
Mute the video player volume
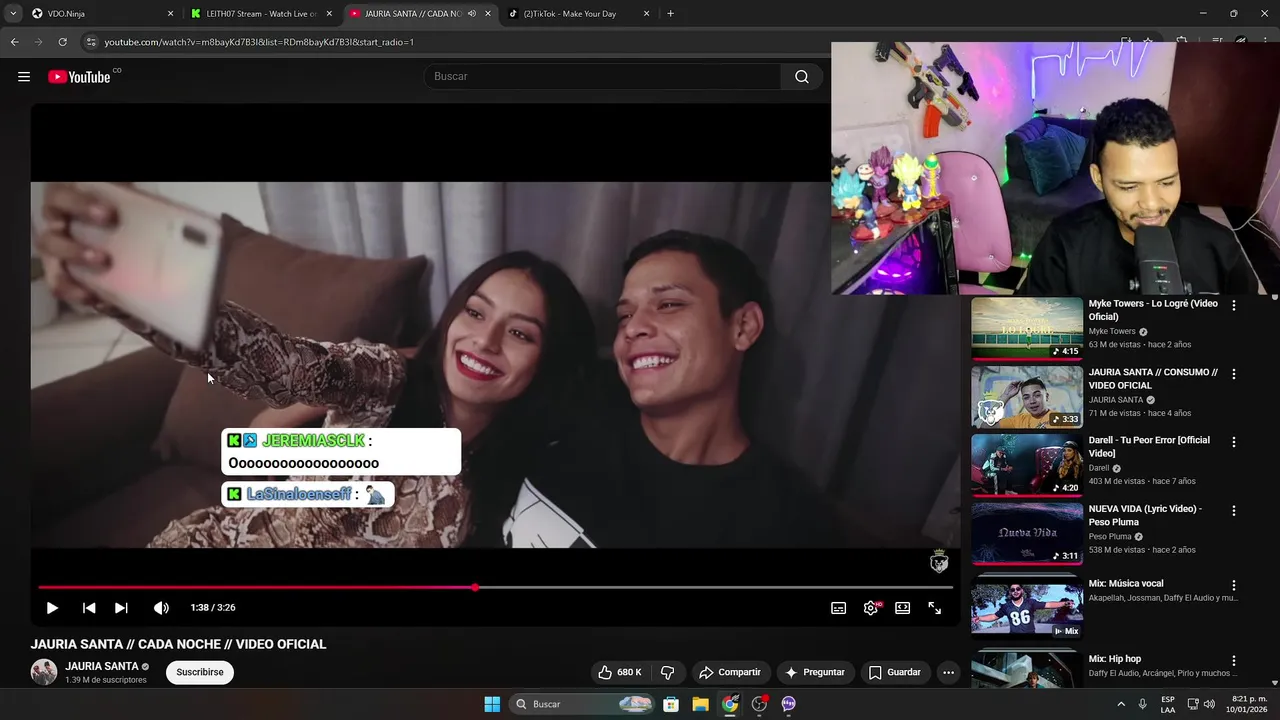(161, 608)
